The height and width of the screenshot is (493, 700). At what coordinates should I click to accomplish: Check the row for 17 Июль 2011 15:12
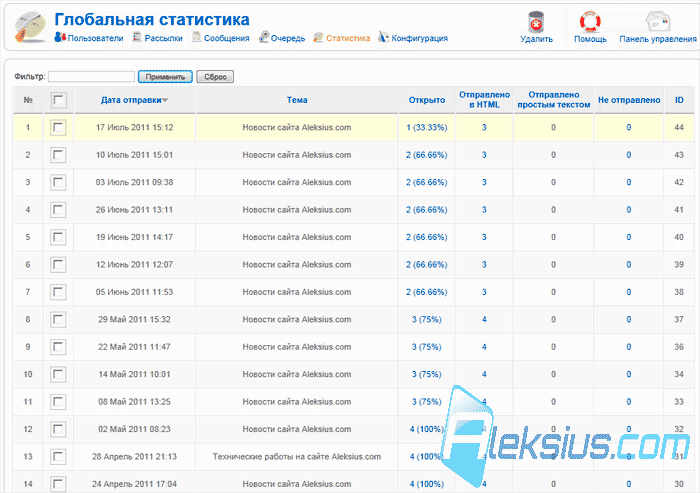coord(58,128)
